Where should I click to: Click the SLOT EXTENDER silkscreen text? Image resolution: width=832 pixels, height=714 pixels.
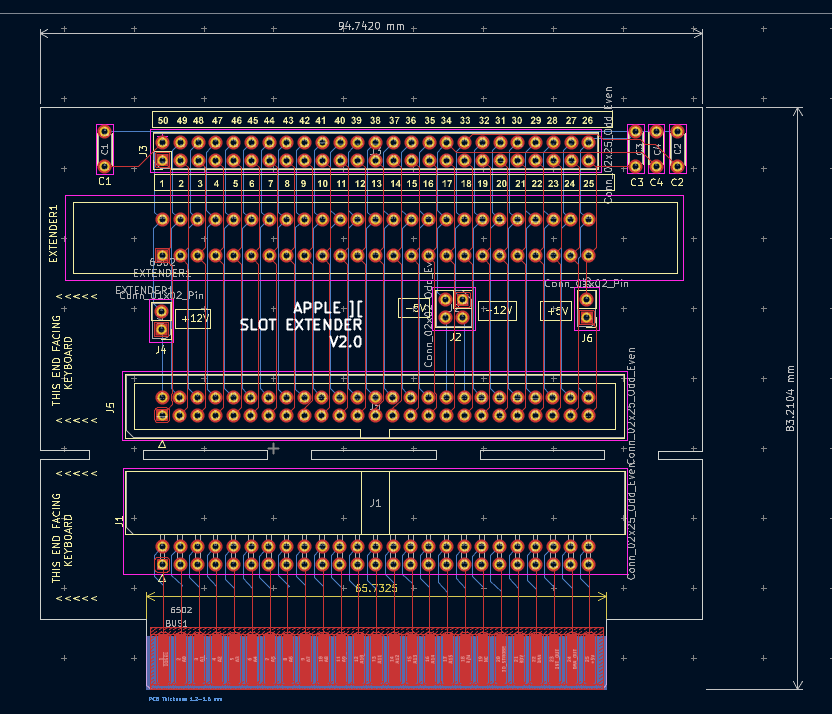301,325
